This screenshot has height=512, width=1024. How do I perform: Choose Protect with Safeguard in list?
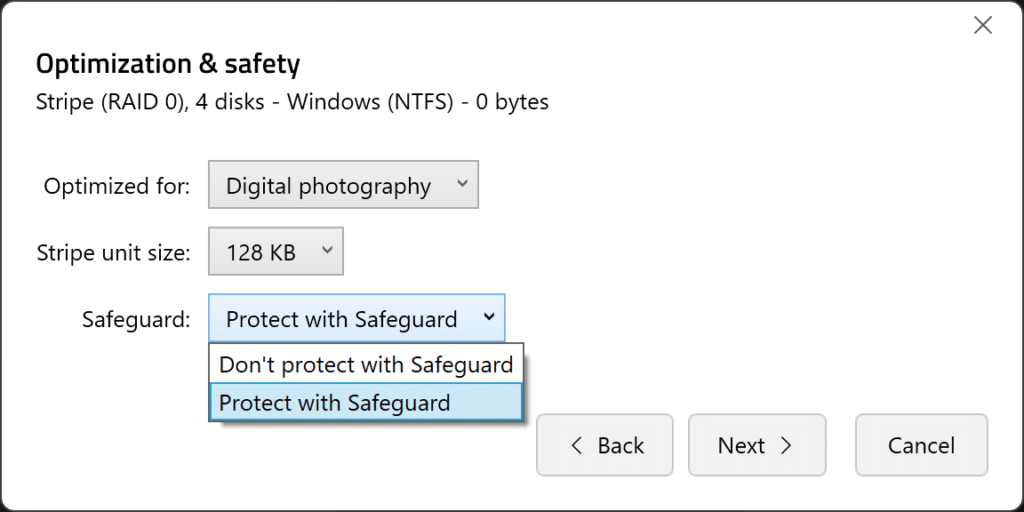tap(366, 402)
